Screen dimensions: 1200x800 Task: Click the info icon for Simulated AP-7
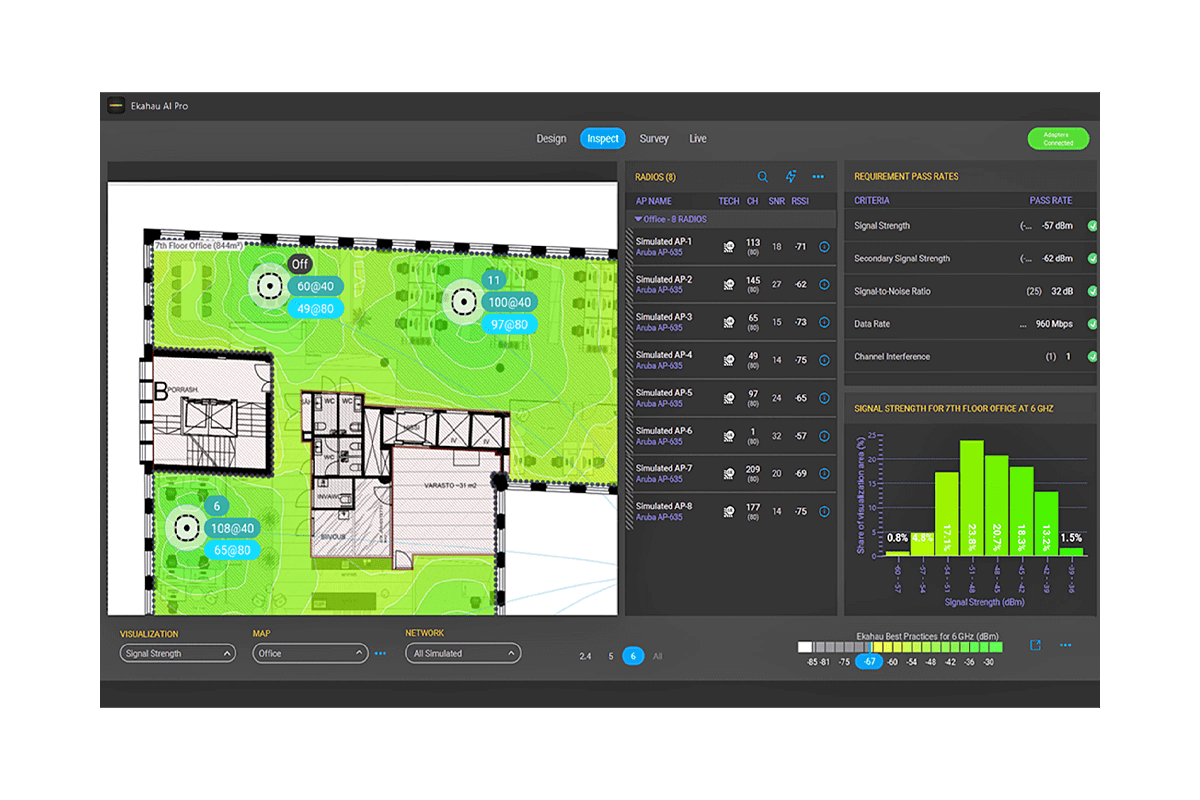click(x=824, y=474)
